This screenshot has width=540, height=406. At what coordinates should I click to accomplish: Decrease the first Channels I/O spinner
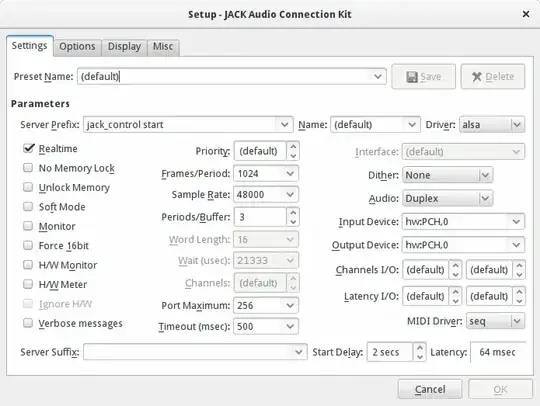pyautogui.click(x=455, y=274)
